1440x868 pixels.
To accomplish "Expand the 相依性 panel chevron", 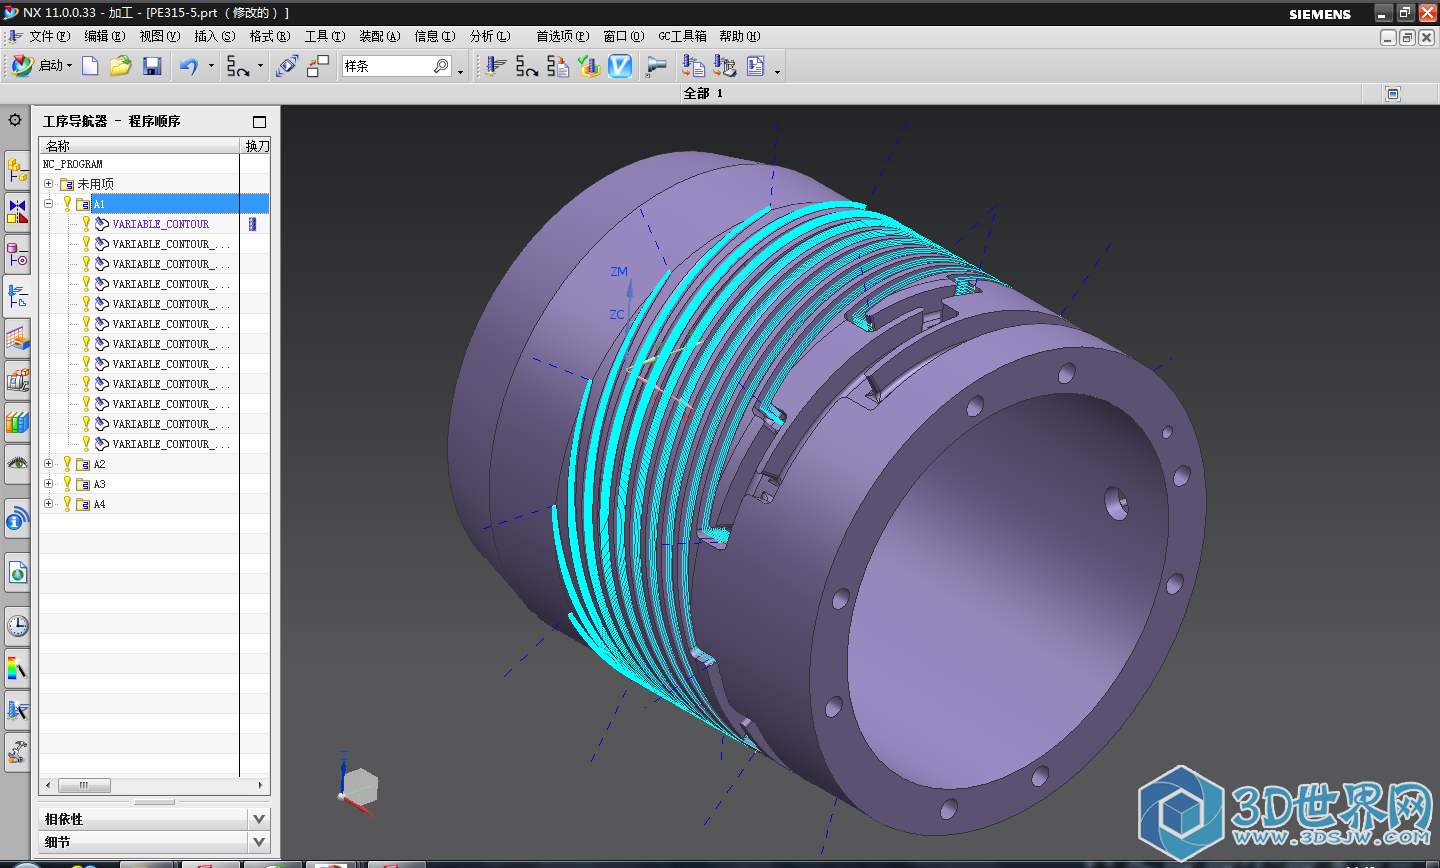I will tap(259, 819).
